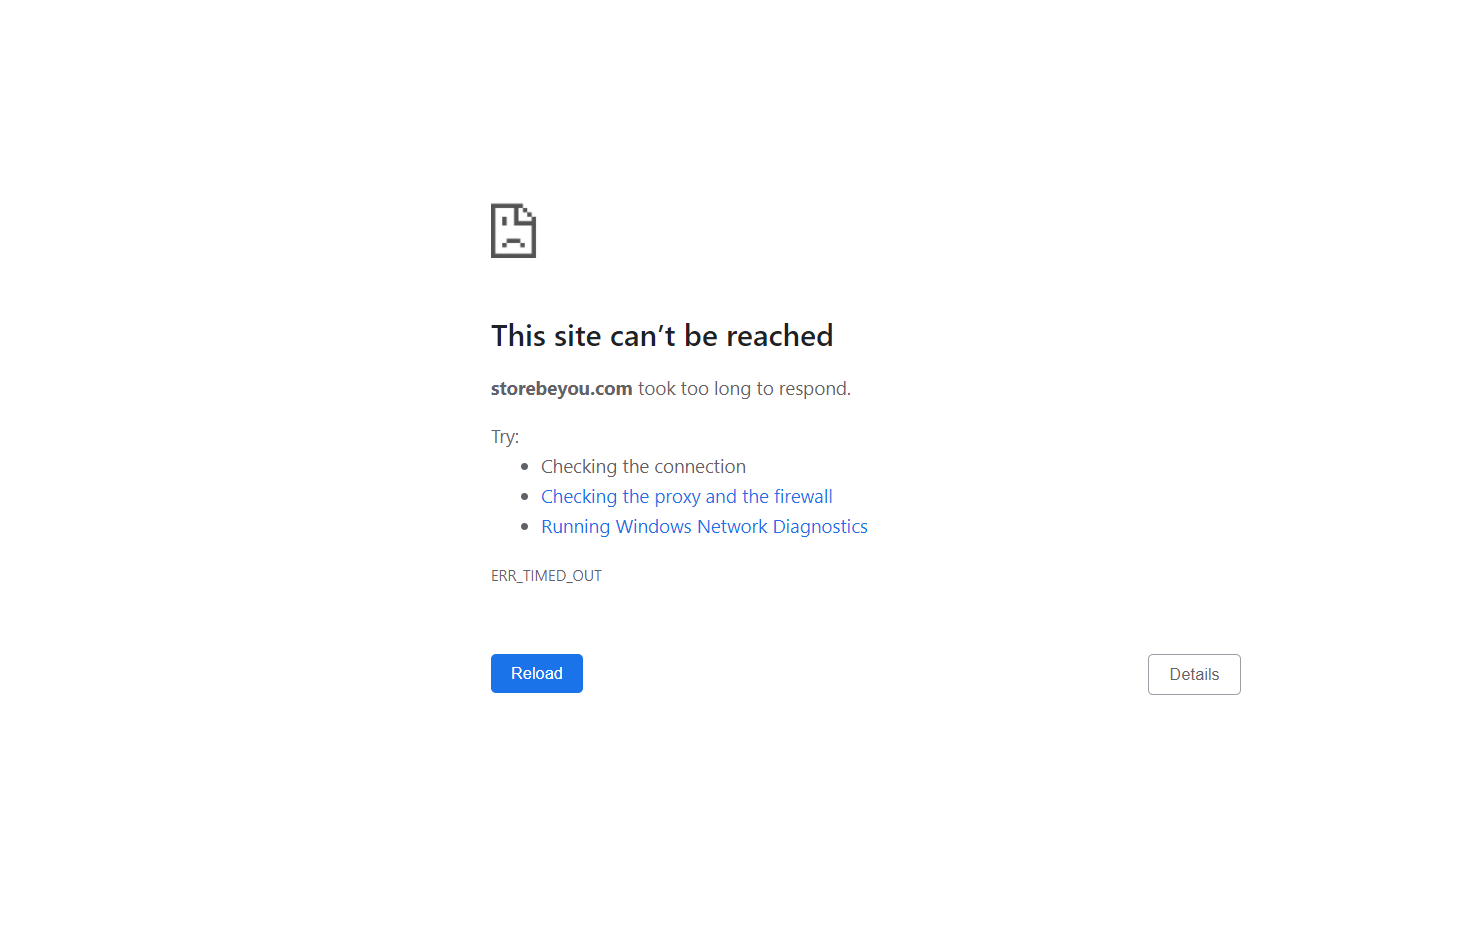Viewport: 1474px width, 926px height.
Task: Open the Details button
Action: [x=1194, y=674]
